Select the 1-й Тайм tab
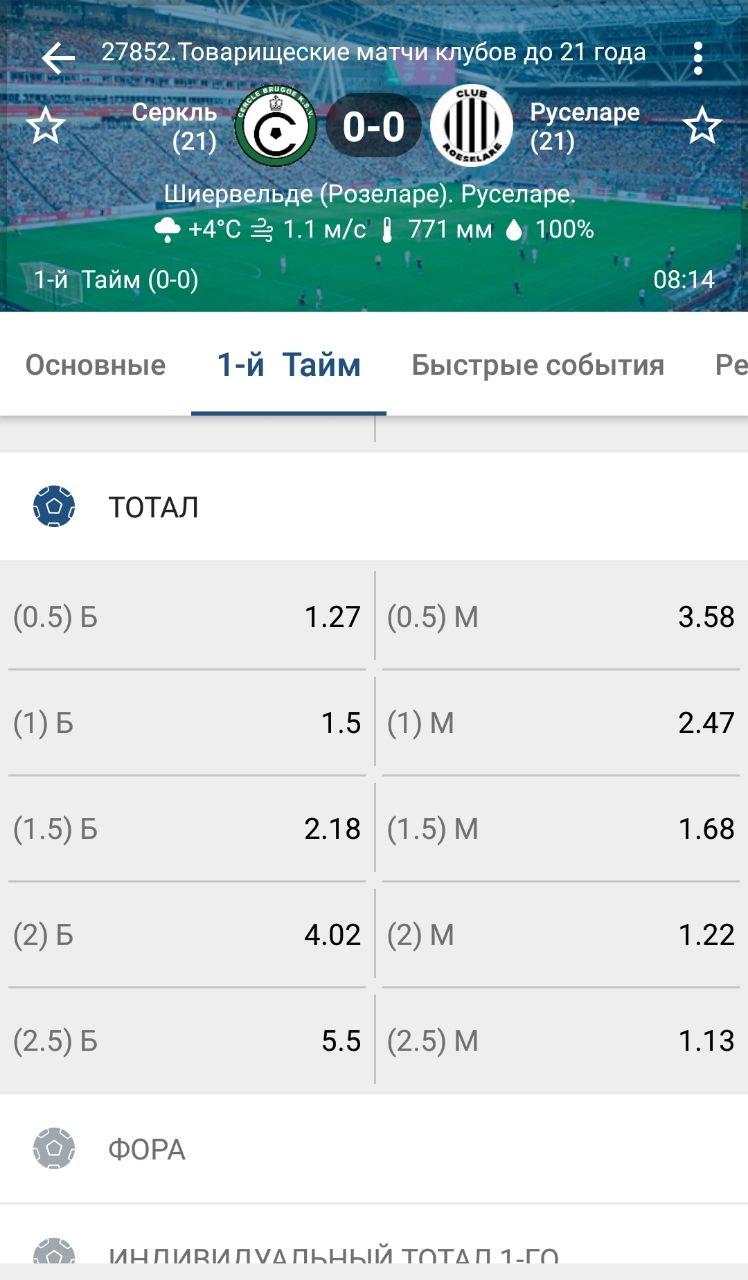The width and height of the screenshot is (748, 1280). pos(289,365)
